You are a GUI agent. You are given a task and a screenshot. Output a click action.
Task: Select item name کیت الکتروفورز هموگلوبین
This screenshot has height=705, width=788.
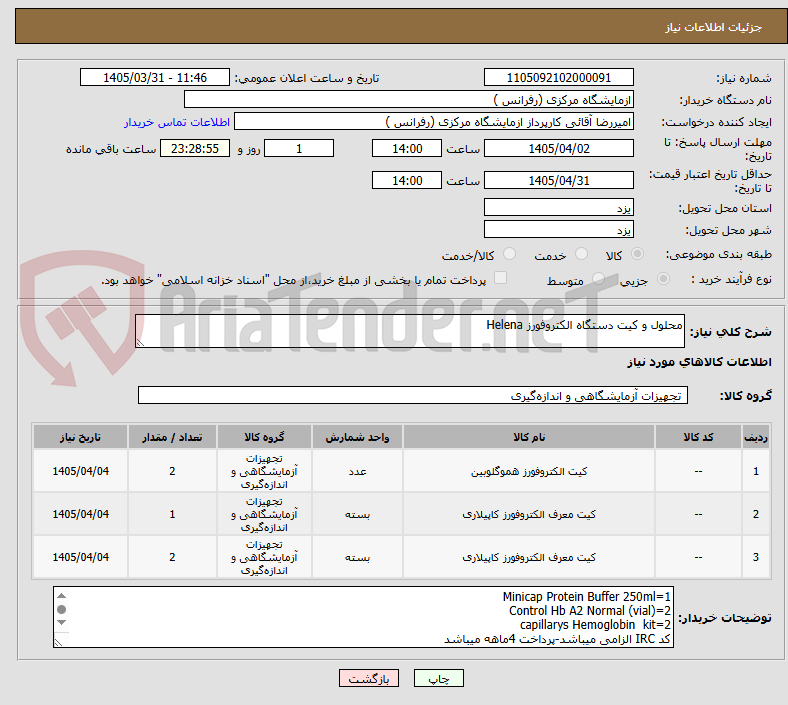(529, 471)
